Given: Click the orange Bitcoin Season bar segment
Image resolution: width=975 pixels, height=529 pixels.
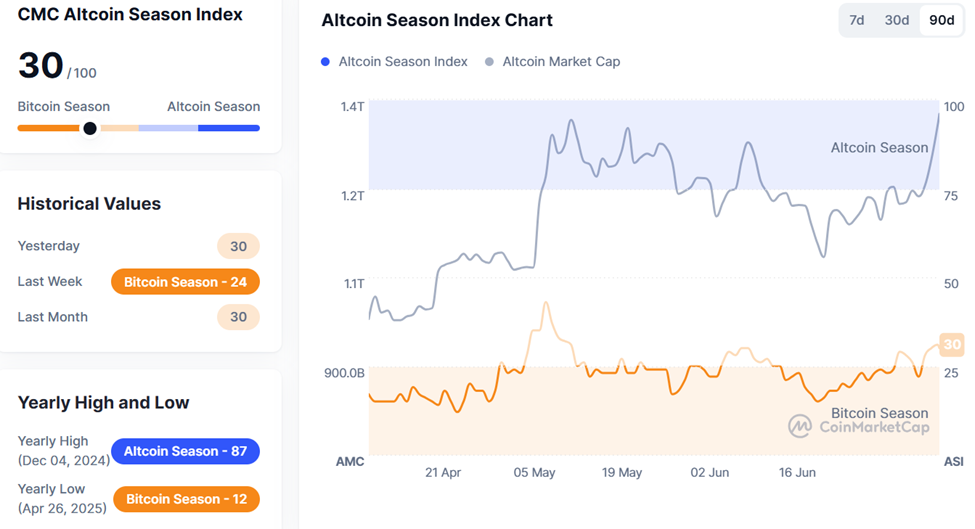Looking at the screenshot, I should [48, 128].
